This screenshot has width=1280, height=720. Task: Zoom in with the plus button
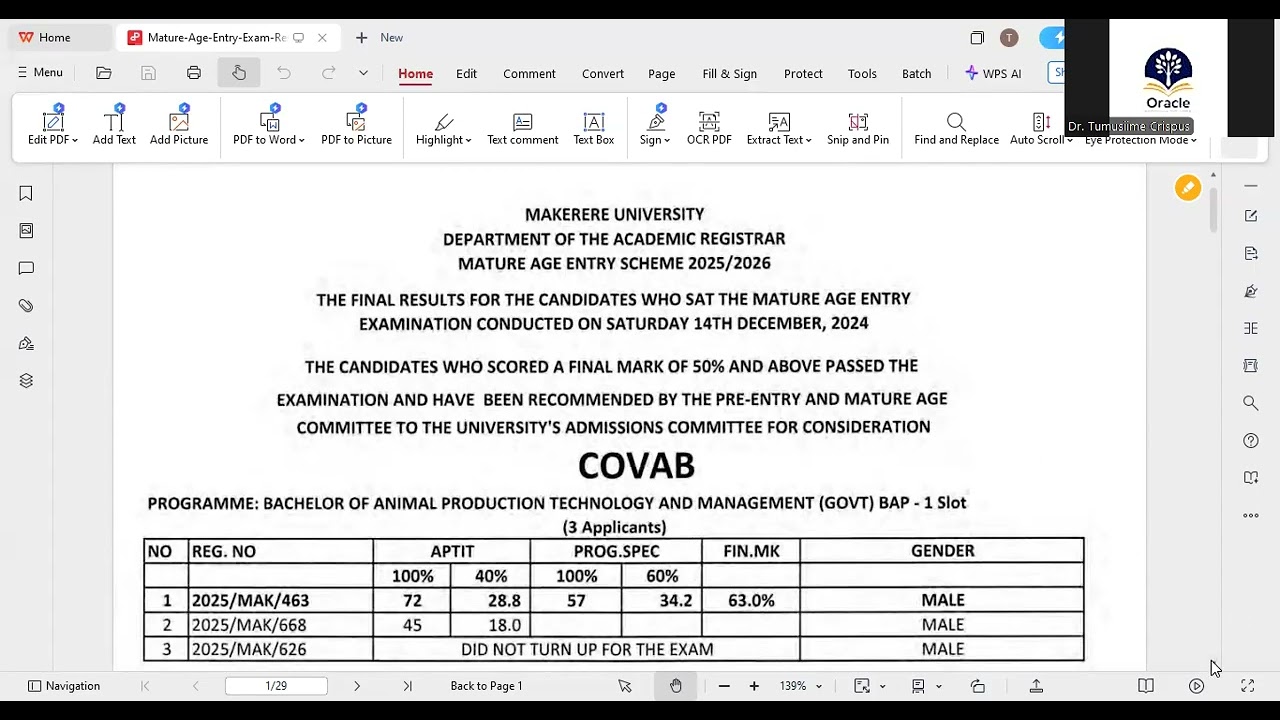(754, 686)
